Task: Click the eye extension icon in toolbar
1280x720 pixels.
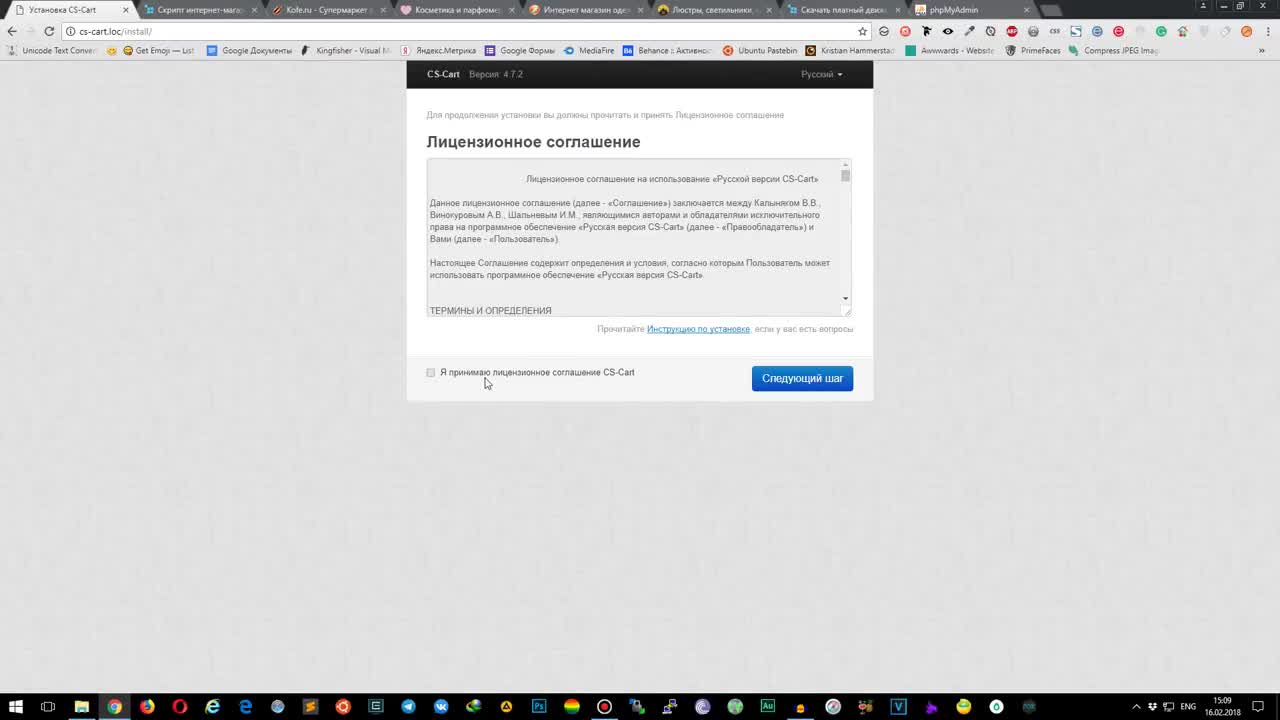Action: (x=948, y=31)
